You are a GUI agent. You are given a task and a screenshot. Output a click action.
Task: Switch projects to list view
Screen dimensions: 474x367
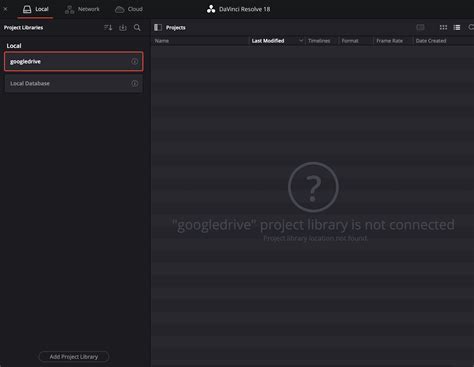(457, 28)
